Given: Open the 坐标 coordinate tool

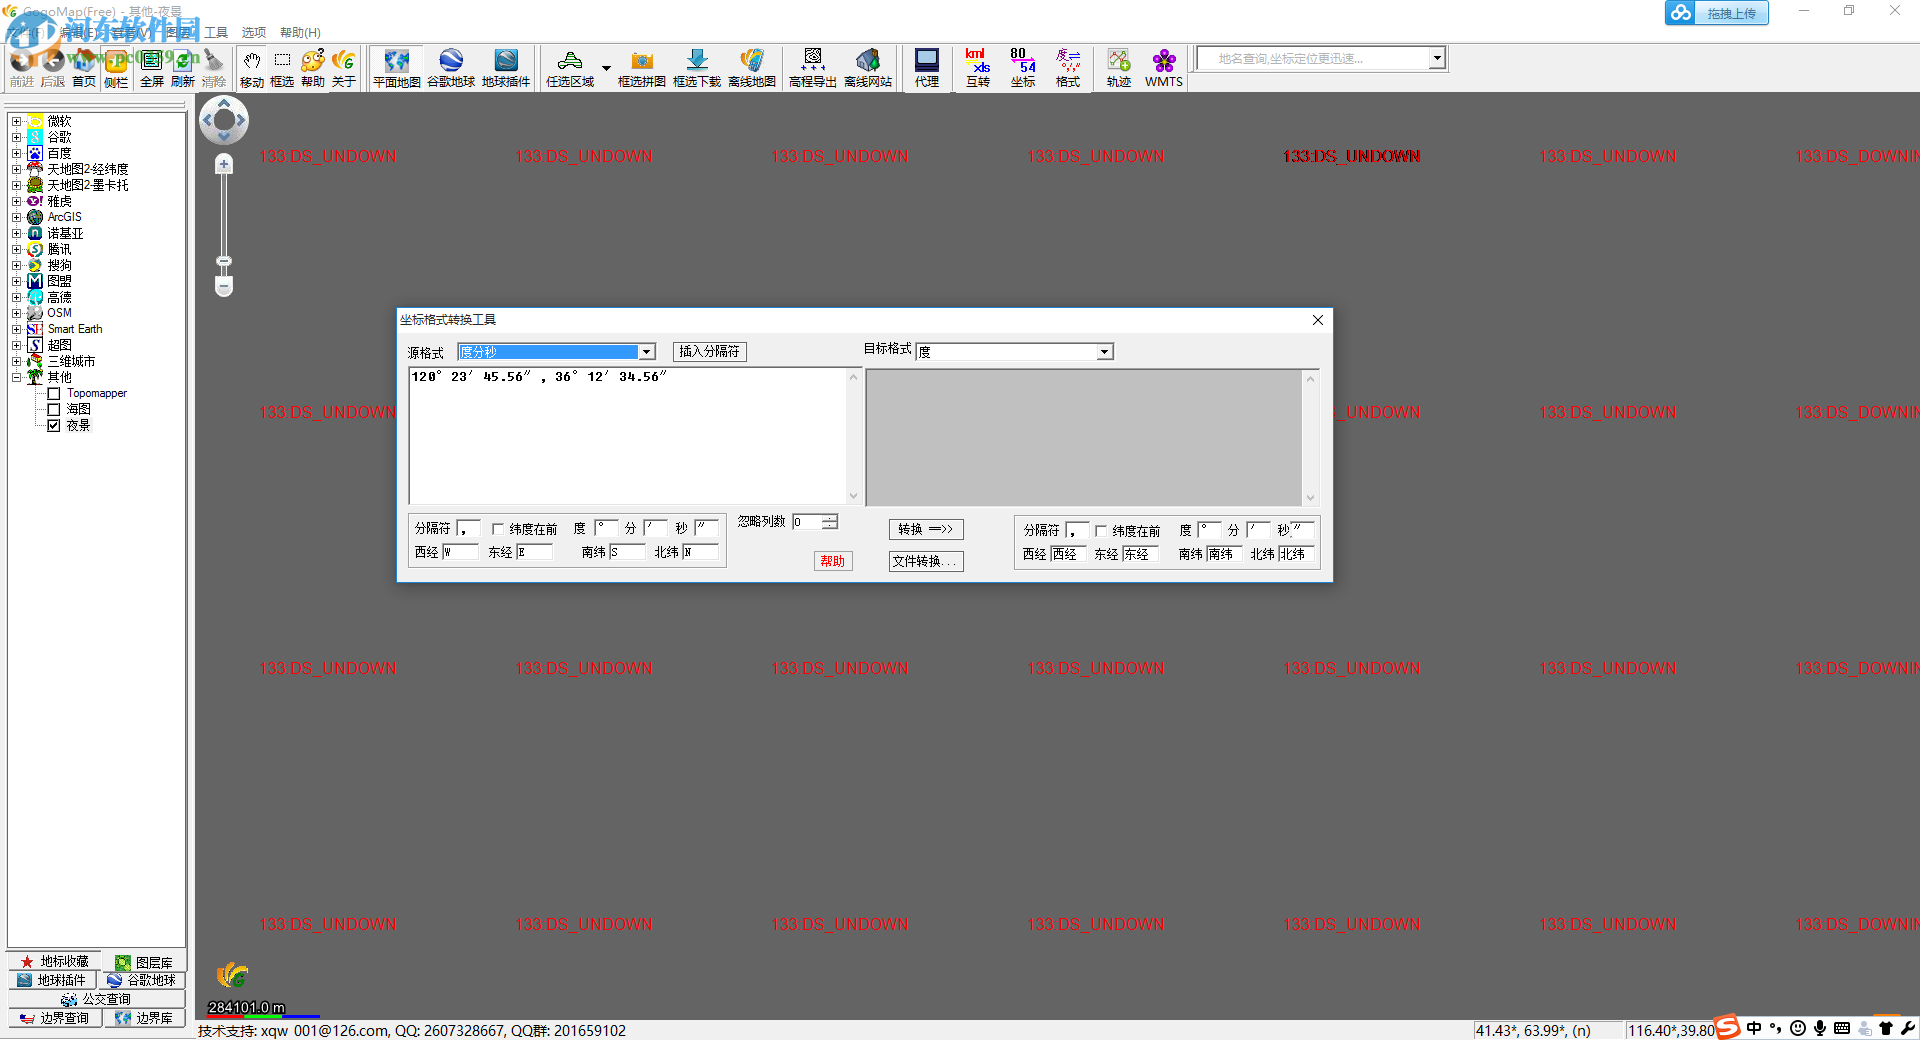Looking at the screenshot, I should (1023, 69).
